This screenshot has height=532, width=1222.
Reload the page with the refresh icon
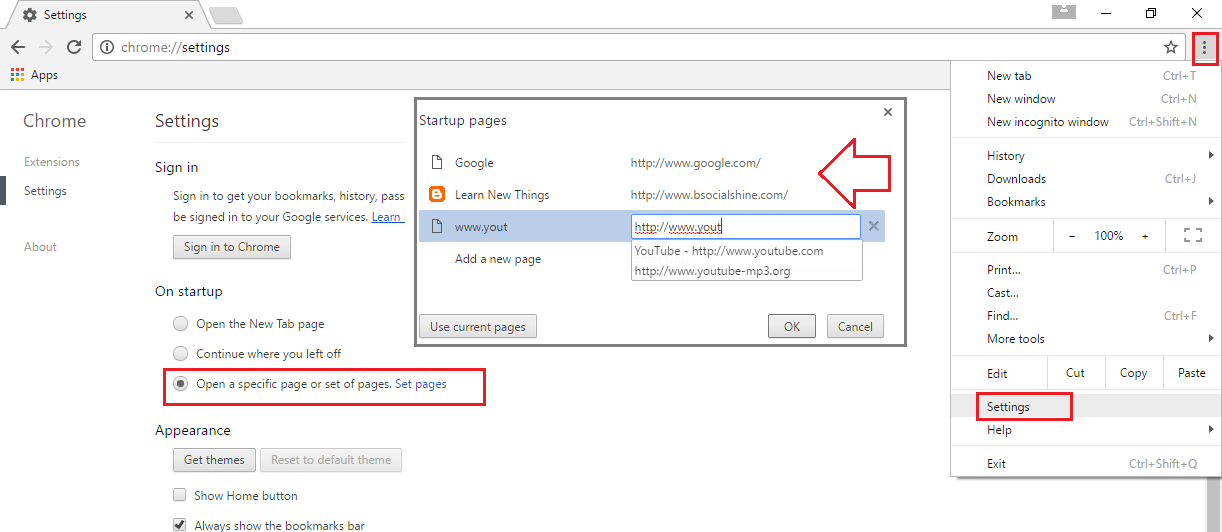[74, 47]
